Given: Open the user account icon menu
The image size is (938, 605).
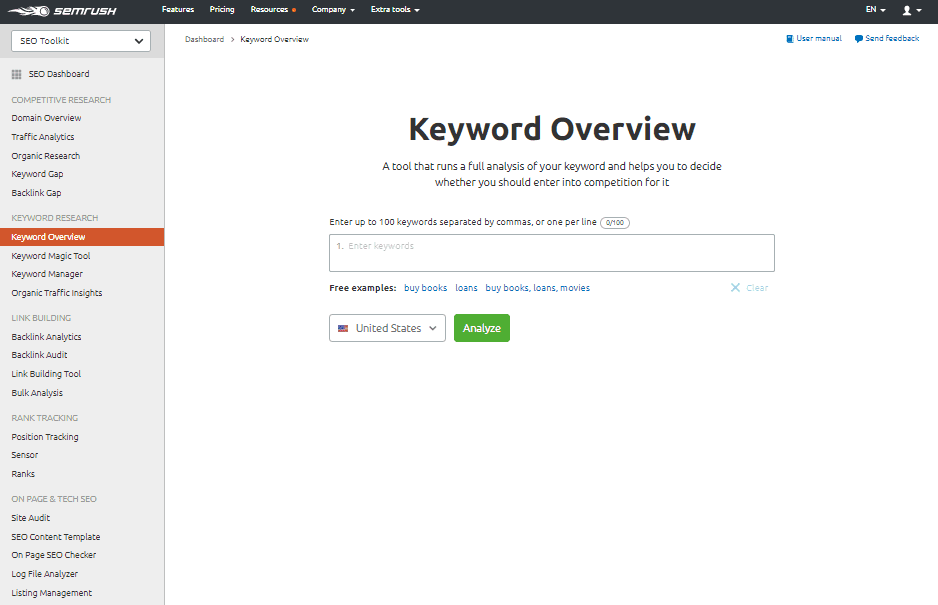Looking at the screenshot, I should (912, 10).
